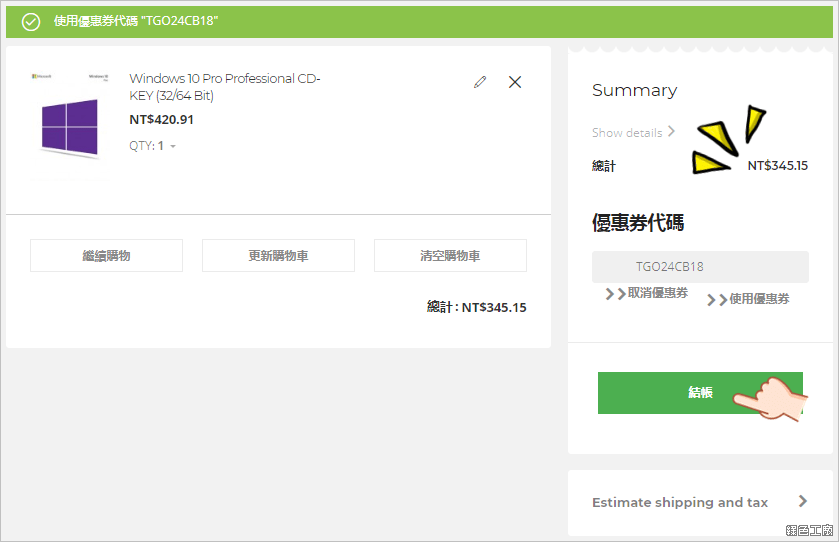Screen dimensions: 839x542
Task: Click the 總計 label in the Summary panel
Action: [x=604, y=166]
